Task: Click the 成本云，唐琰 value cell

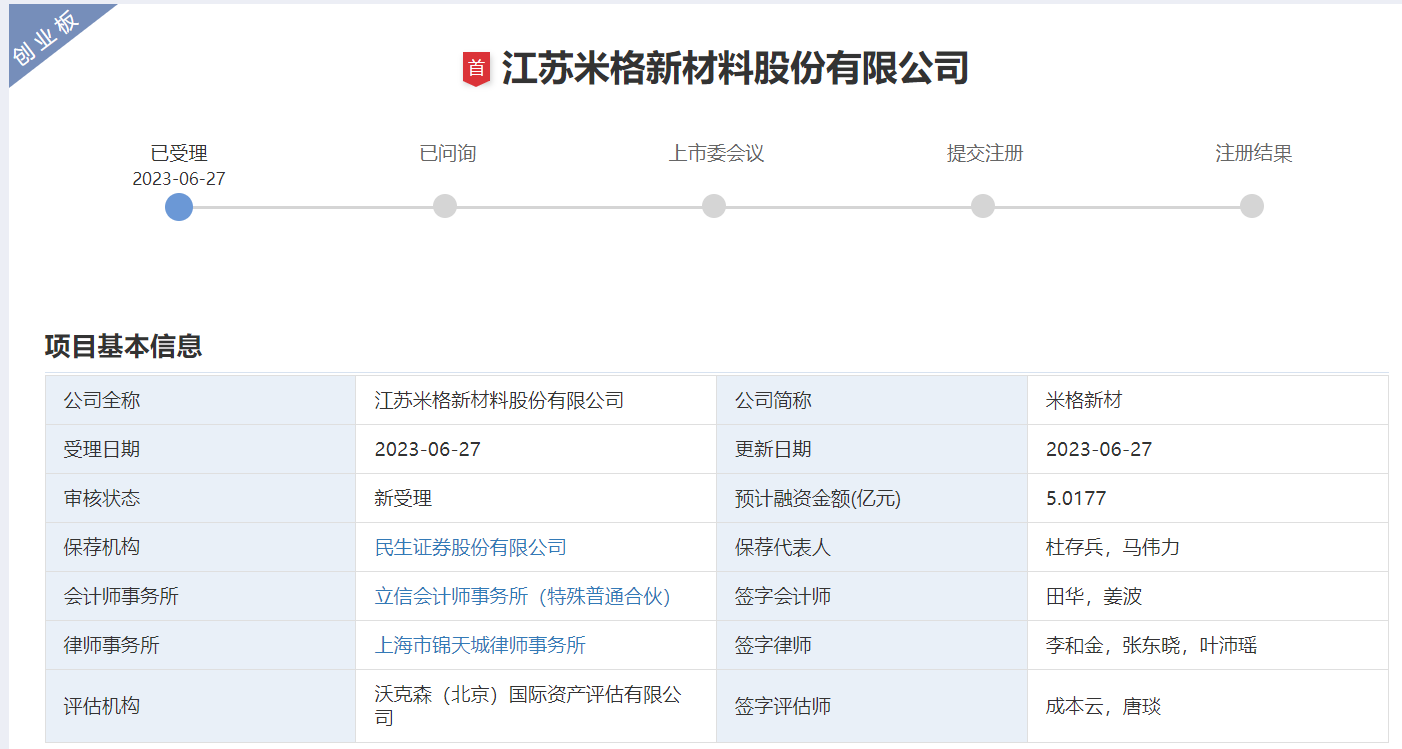Action: point(1207,706)
